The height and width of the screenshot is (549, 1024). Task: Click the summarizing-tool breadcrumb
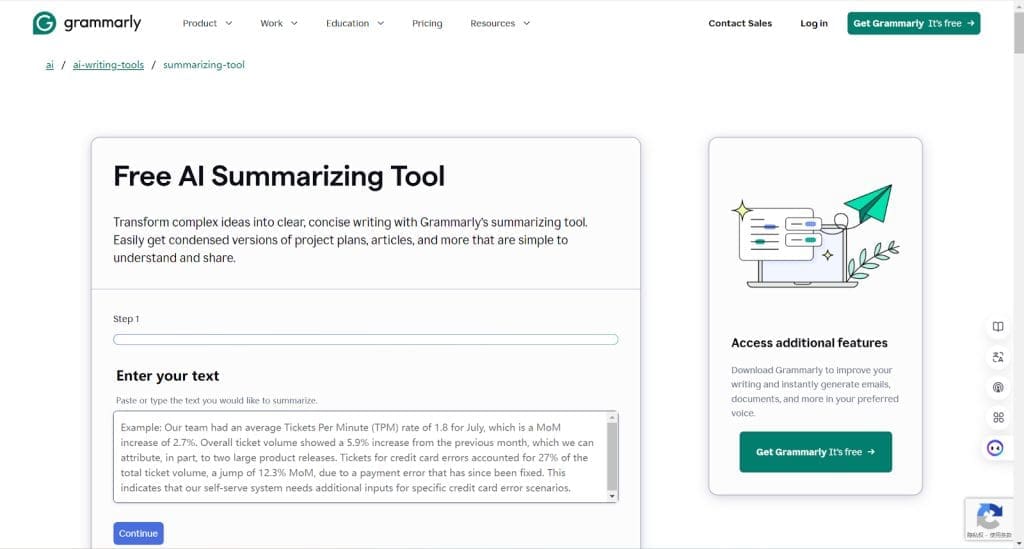tap(204, 65)
